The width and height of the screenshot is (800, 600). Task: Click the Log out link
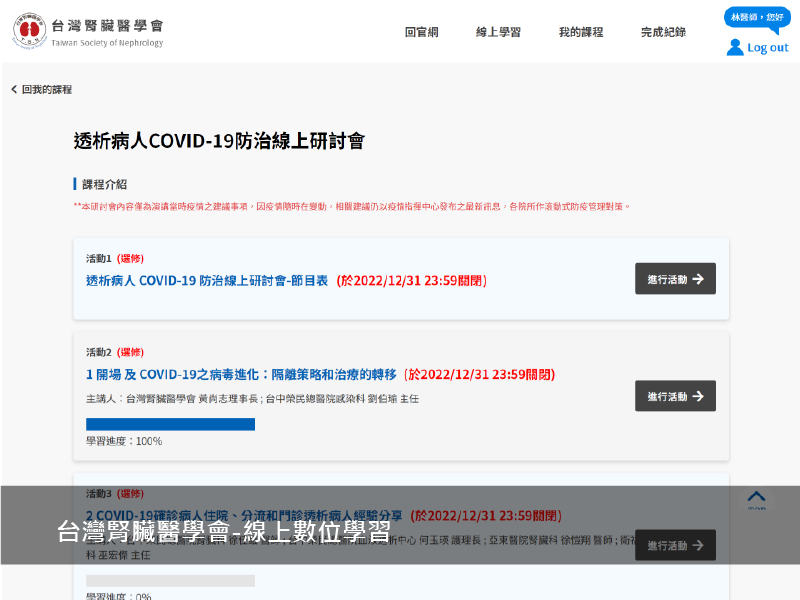click(x=768, y=48)
